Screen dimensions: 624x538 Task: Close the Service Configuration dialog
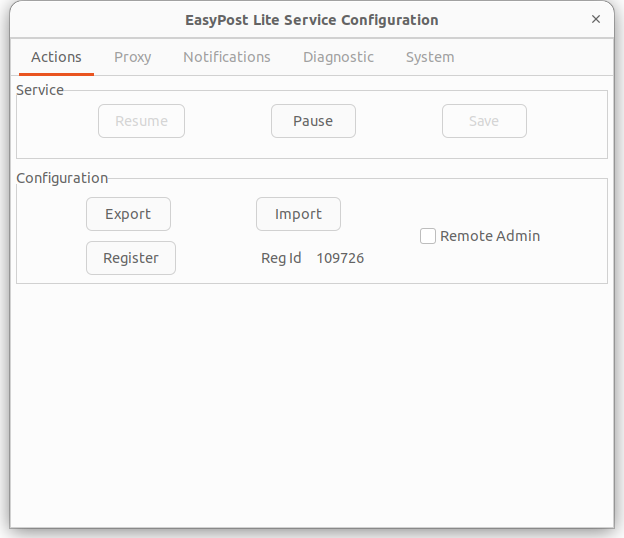coord(595,19)
